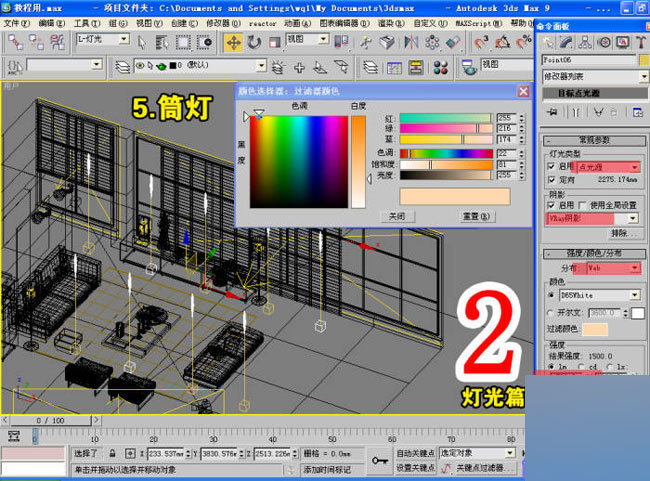This screenshot has height=481, width=650.
Task: Click the Pin Stack icon
Action: [552, 112]
